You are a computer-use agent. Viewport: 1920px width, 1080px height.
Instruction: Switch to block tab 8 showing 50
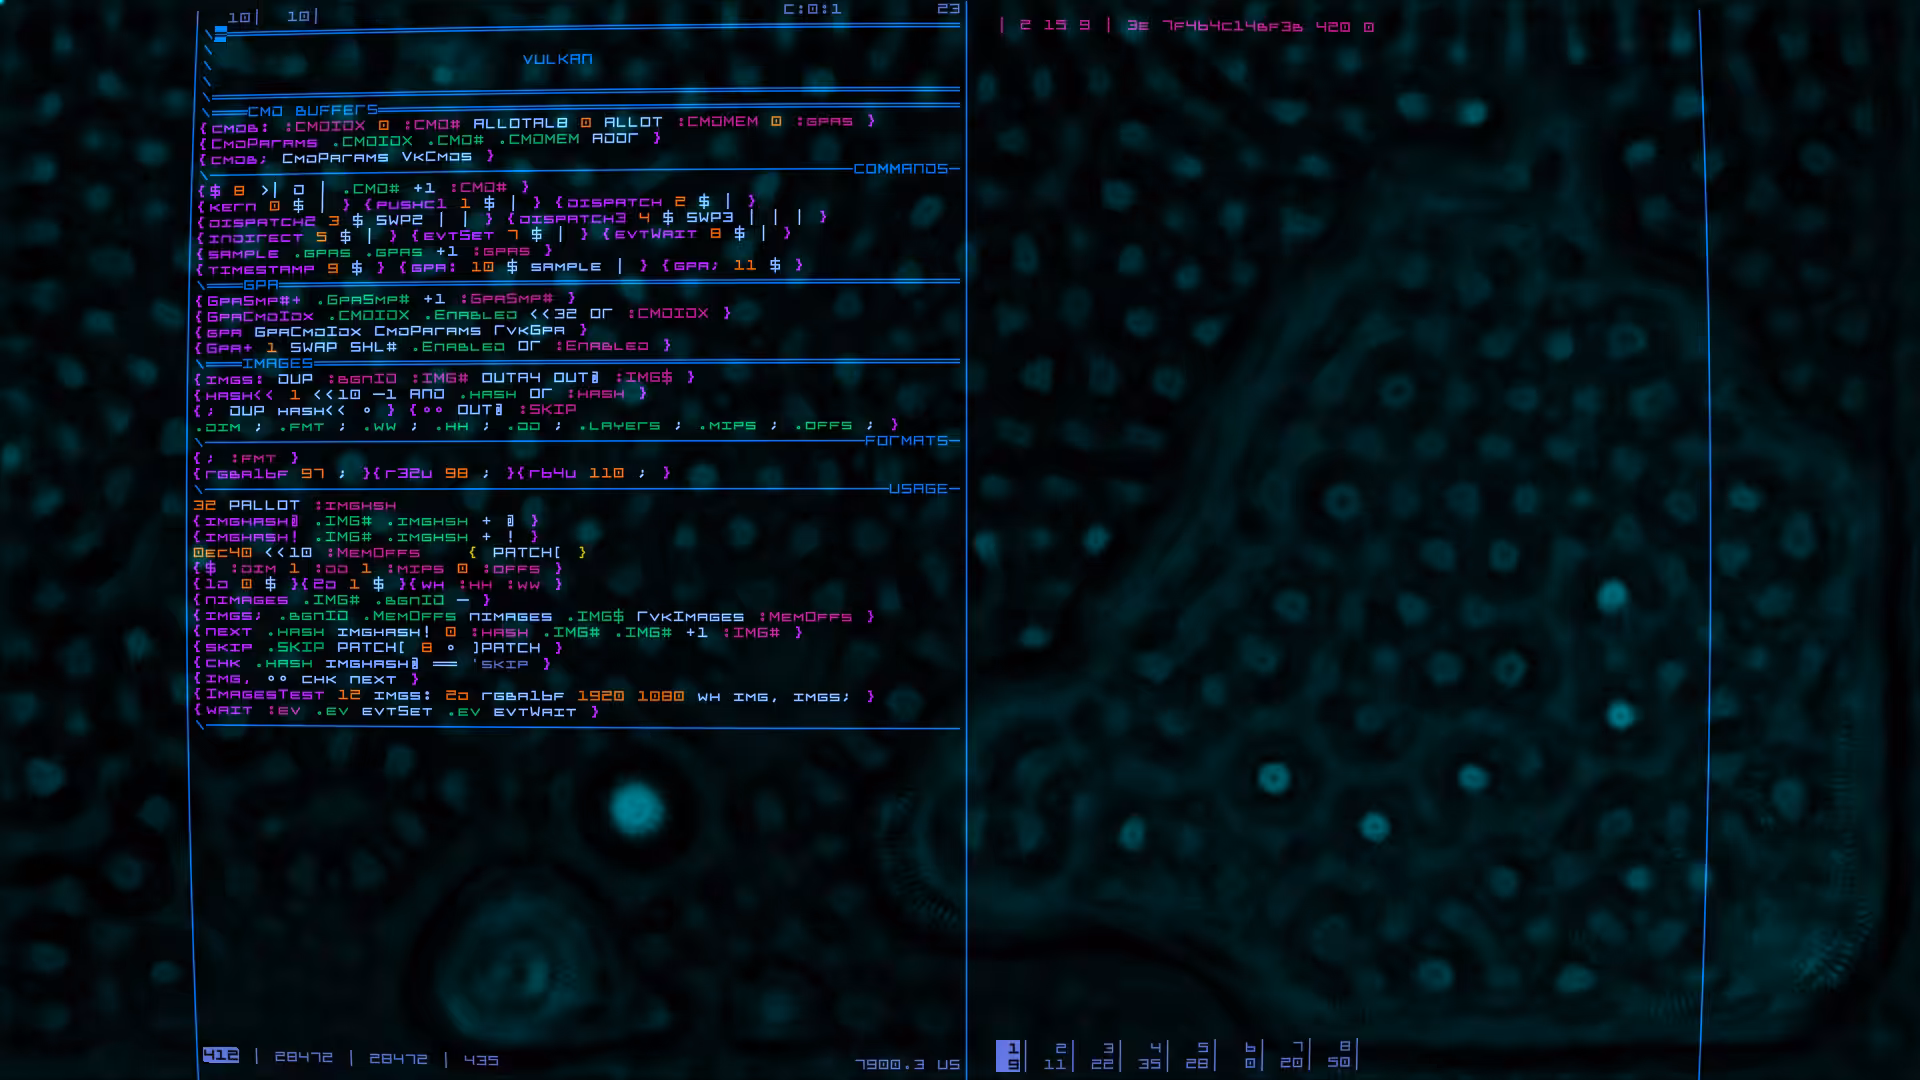1340,1056
